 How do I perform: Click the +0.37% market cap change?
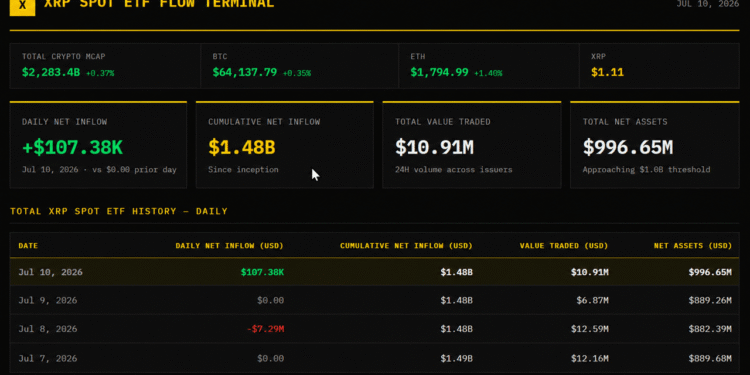[100, 73]
